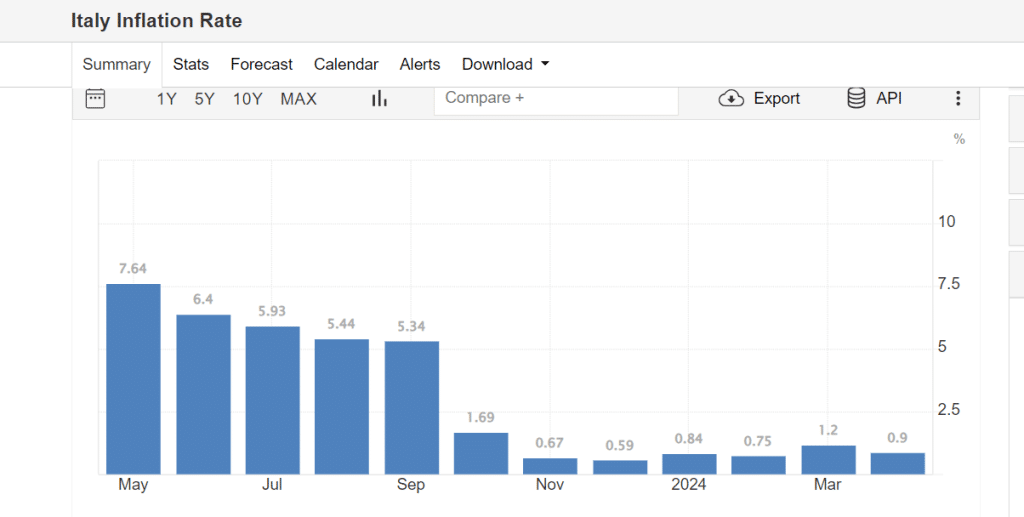This screenshot has height=517, width=1024.
Task: Select the Alerts tab
Action: pos(420,64)
